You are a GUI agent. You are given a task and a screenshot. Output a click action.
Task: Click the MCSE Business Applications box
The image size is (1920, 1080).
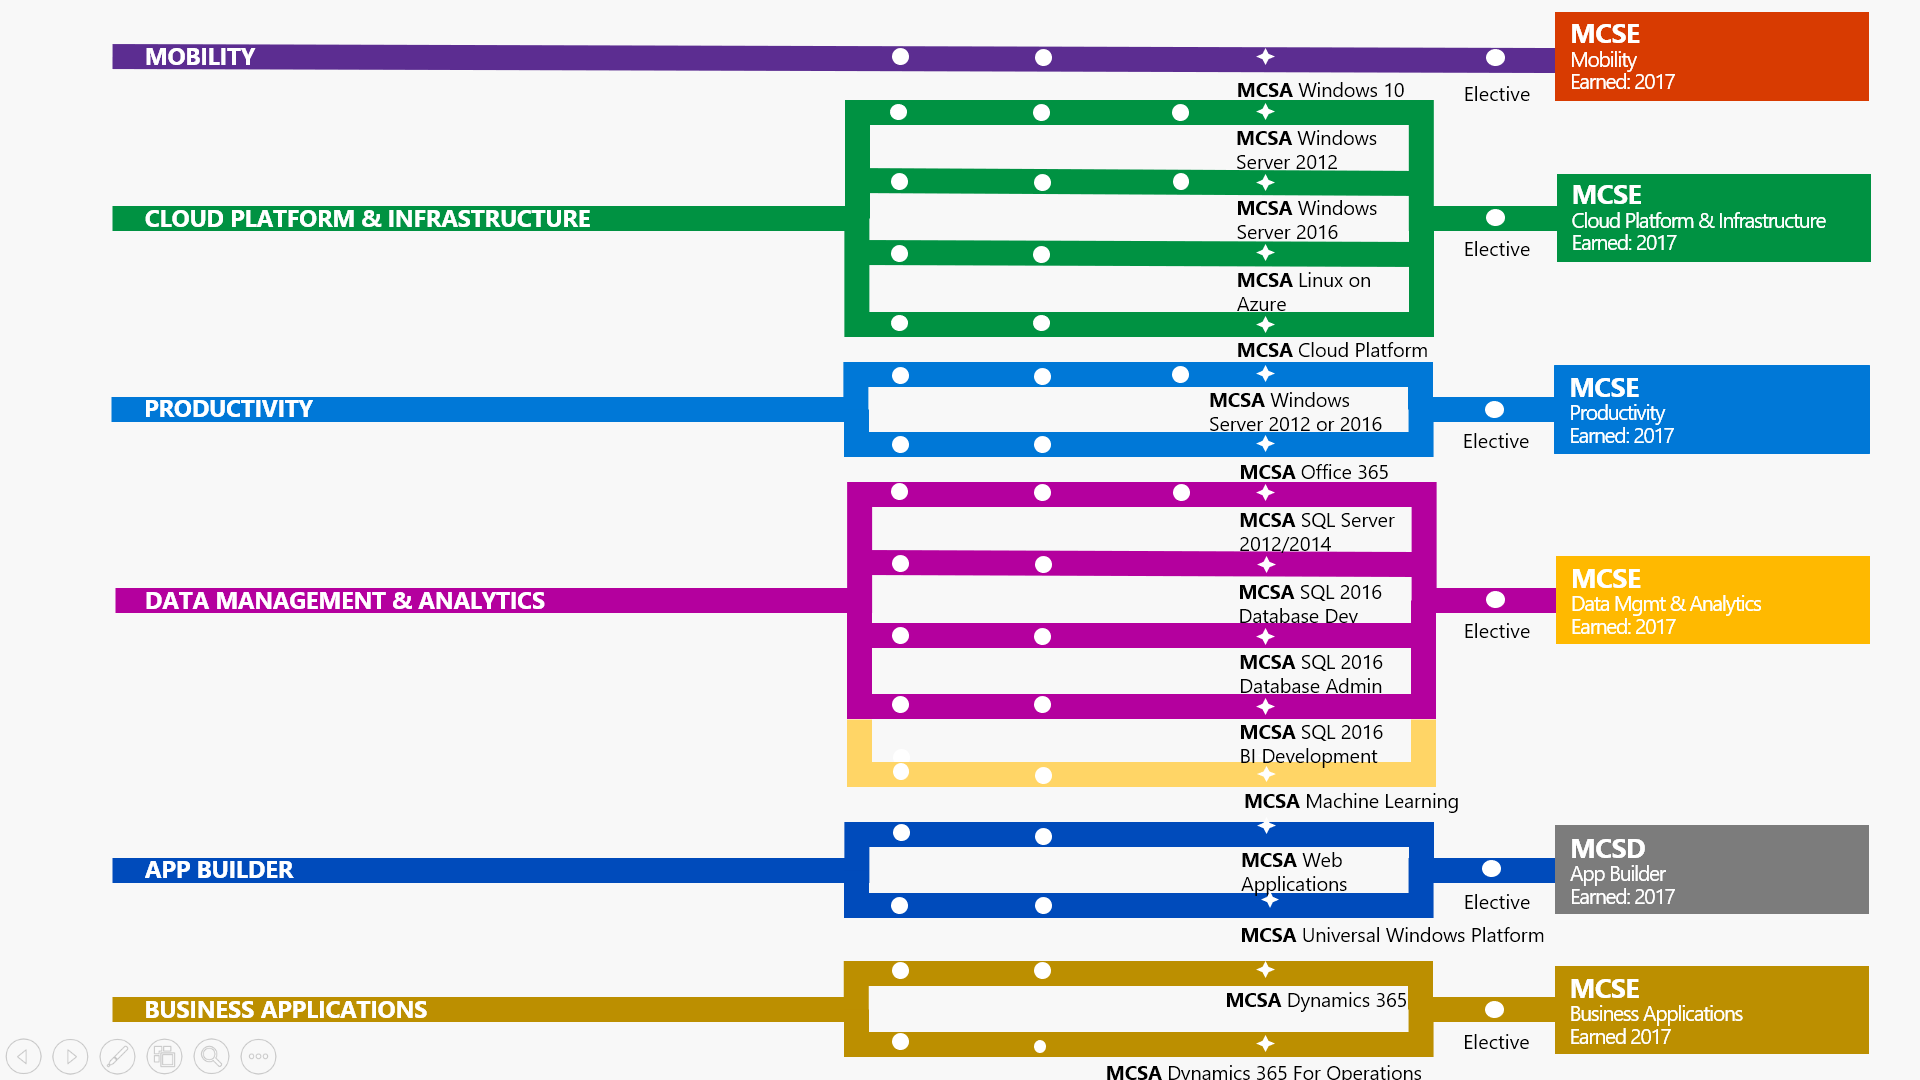(1711, 1010)
